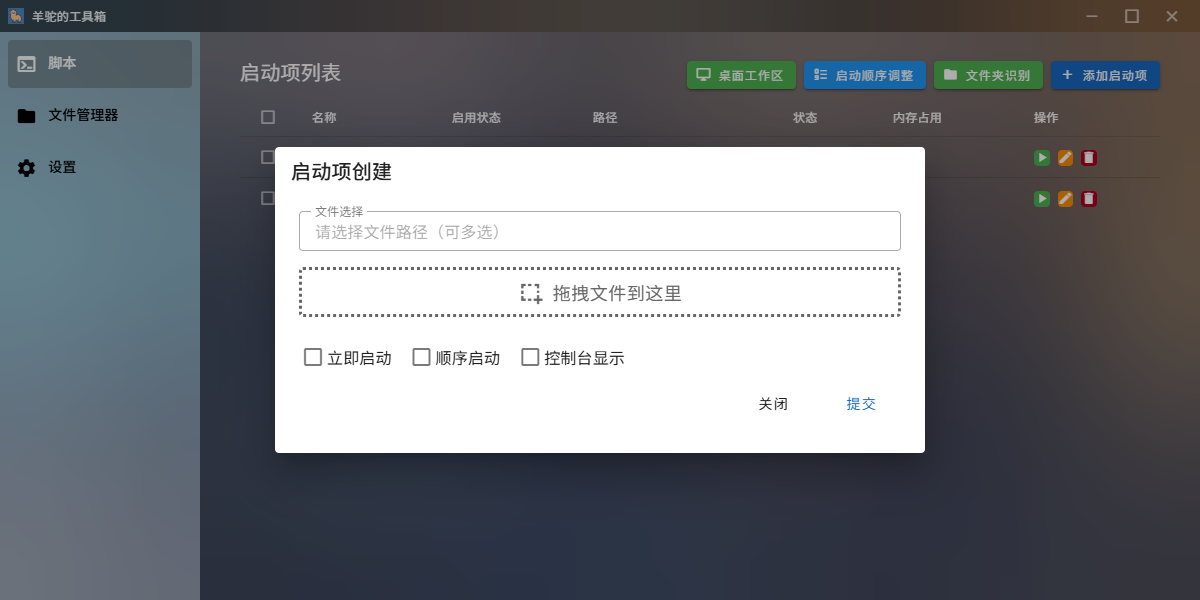Delete the second startup item with red trash icon

[1089, 199]
